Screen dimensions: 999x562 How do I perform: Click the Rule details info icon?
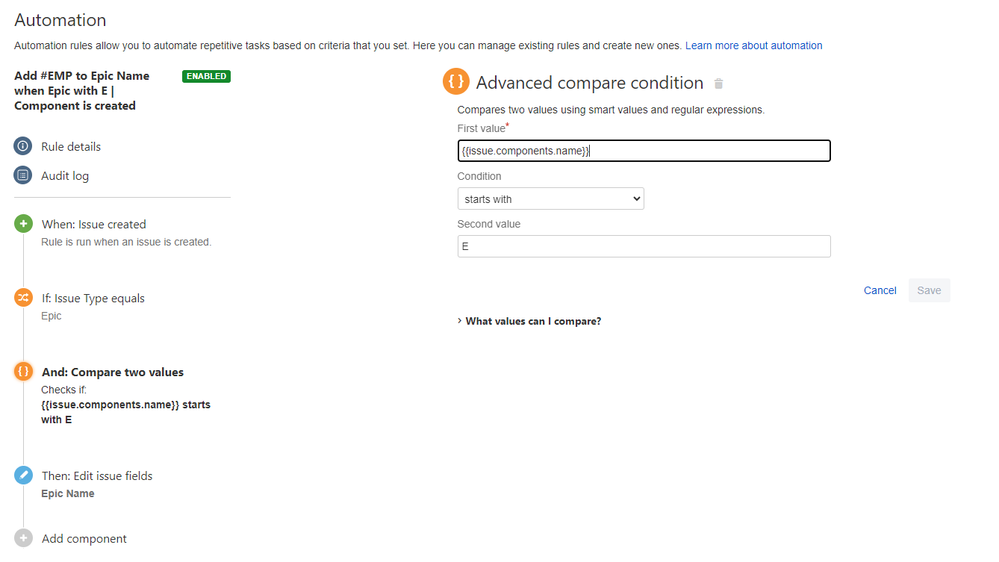23,146
